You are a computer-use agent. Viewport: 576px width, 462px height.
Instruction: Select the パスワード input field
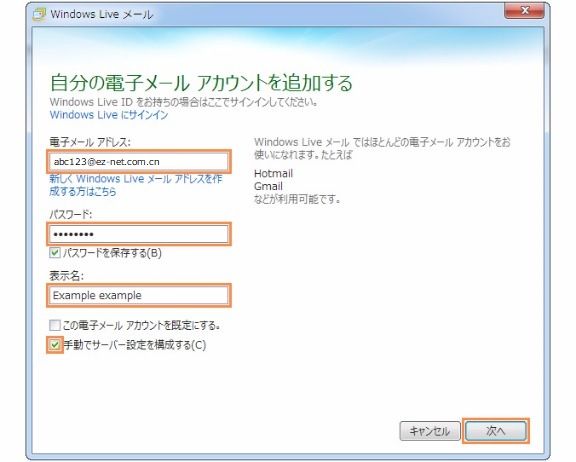tap(139, 234)
